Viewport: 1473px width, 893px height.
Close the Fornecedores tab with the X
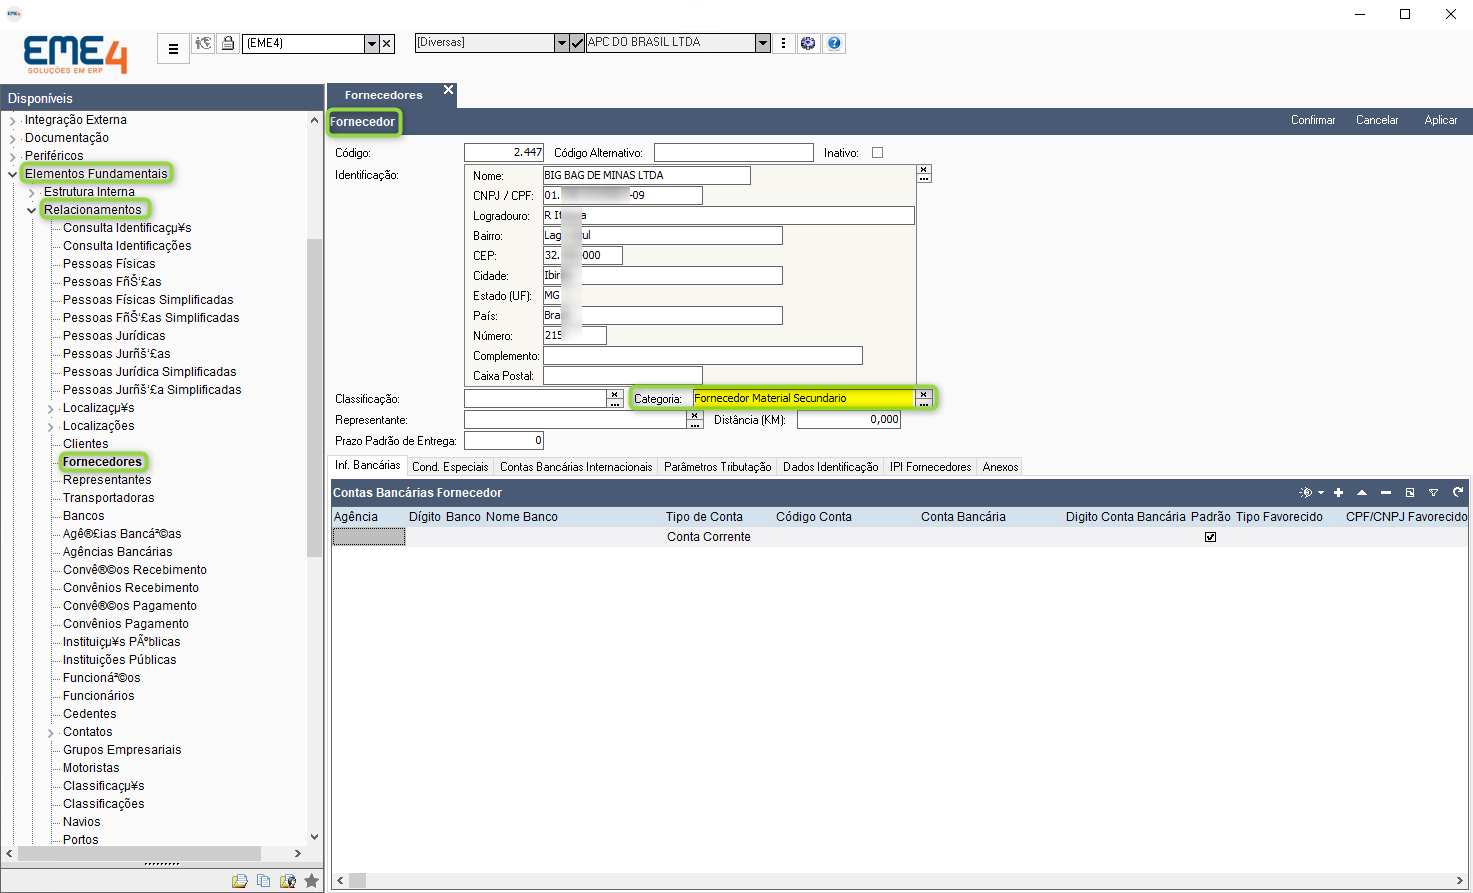coord(449,90)
